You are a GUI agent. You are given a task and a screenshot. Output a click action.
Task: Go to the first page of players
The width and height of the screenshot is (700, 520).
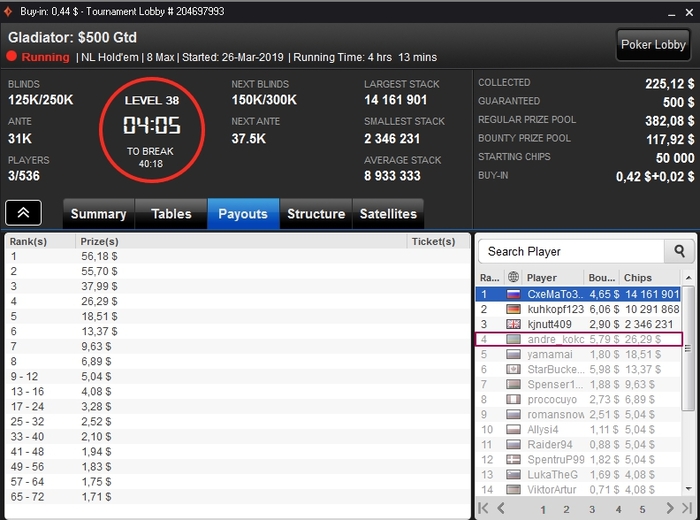coord(483,508)
